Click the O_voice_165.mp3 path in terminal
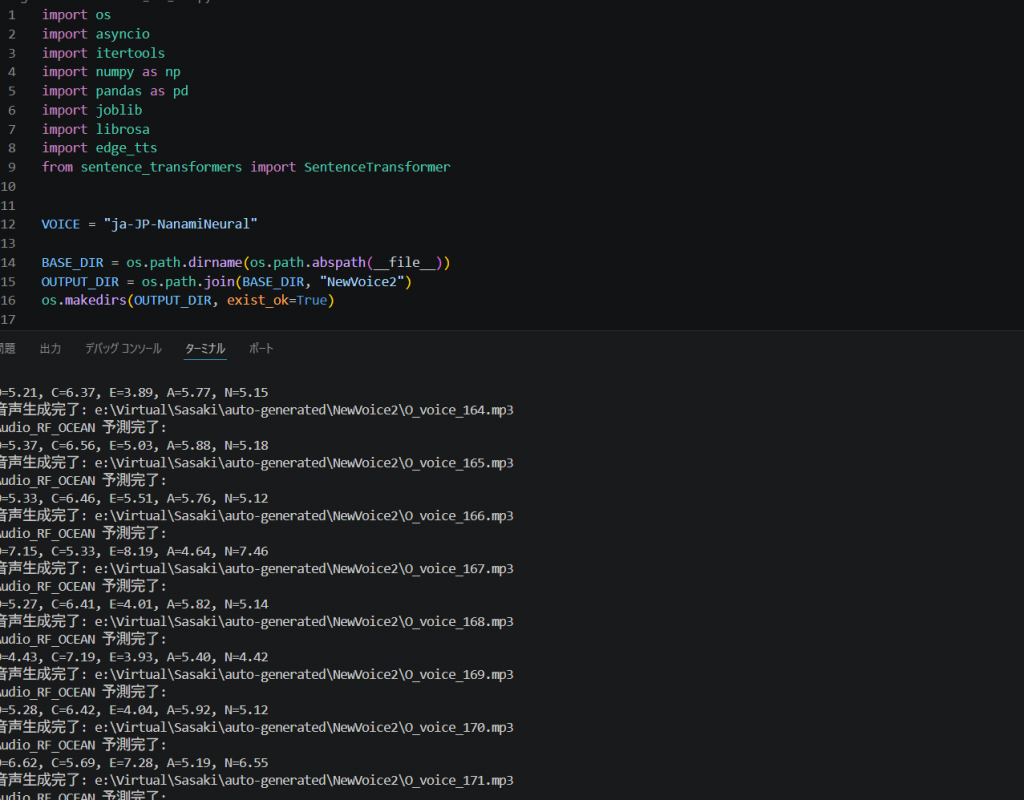The height and width of the screenshot is (800, 1024). [x=304, y=463]
